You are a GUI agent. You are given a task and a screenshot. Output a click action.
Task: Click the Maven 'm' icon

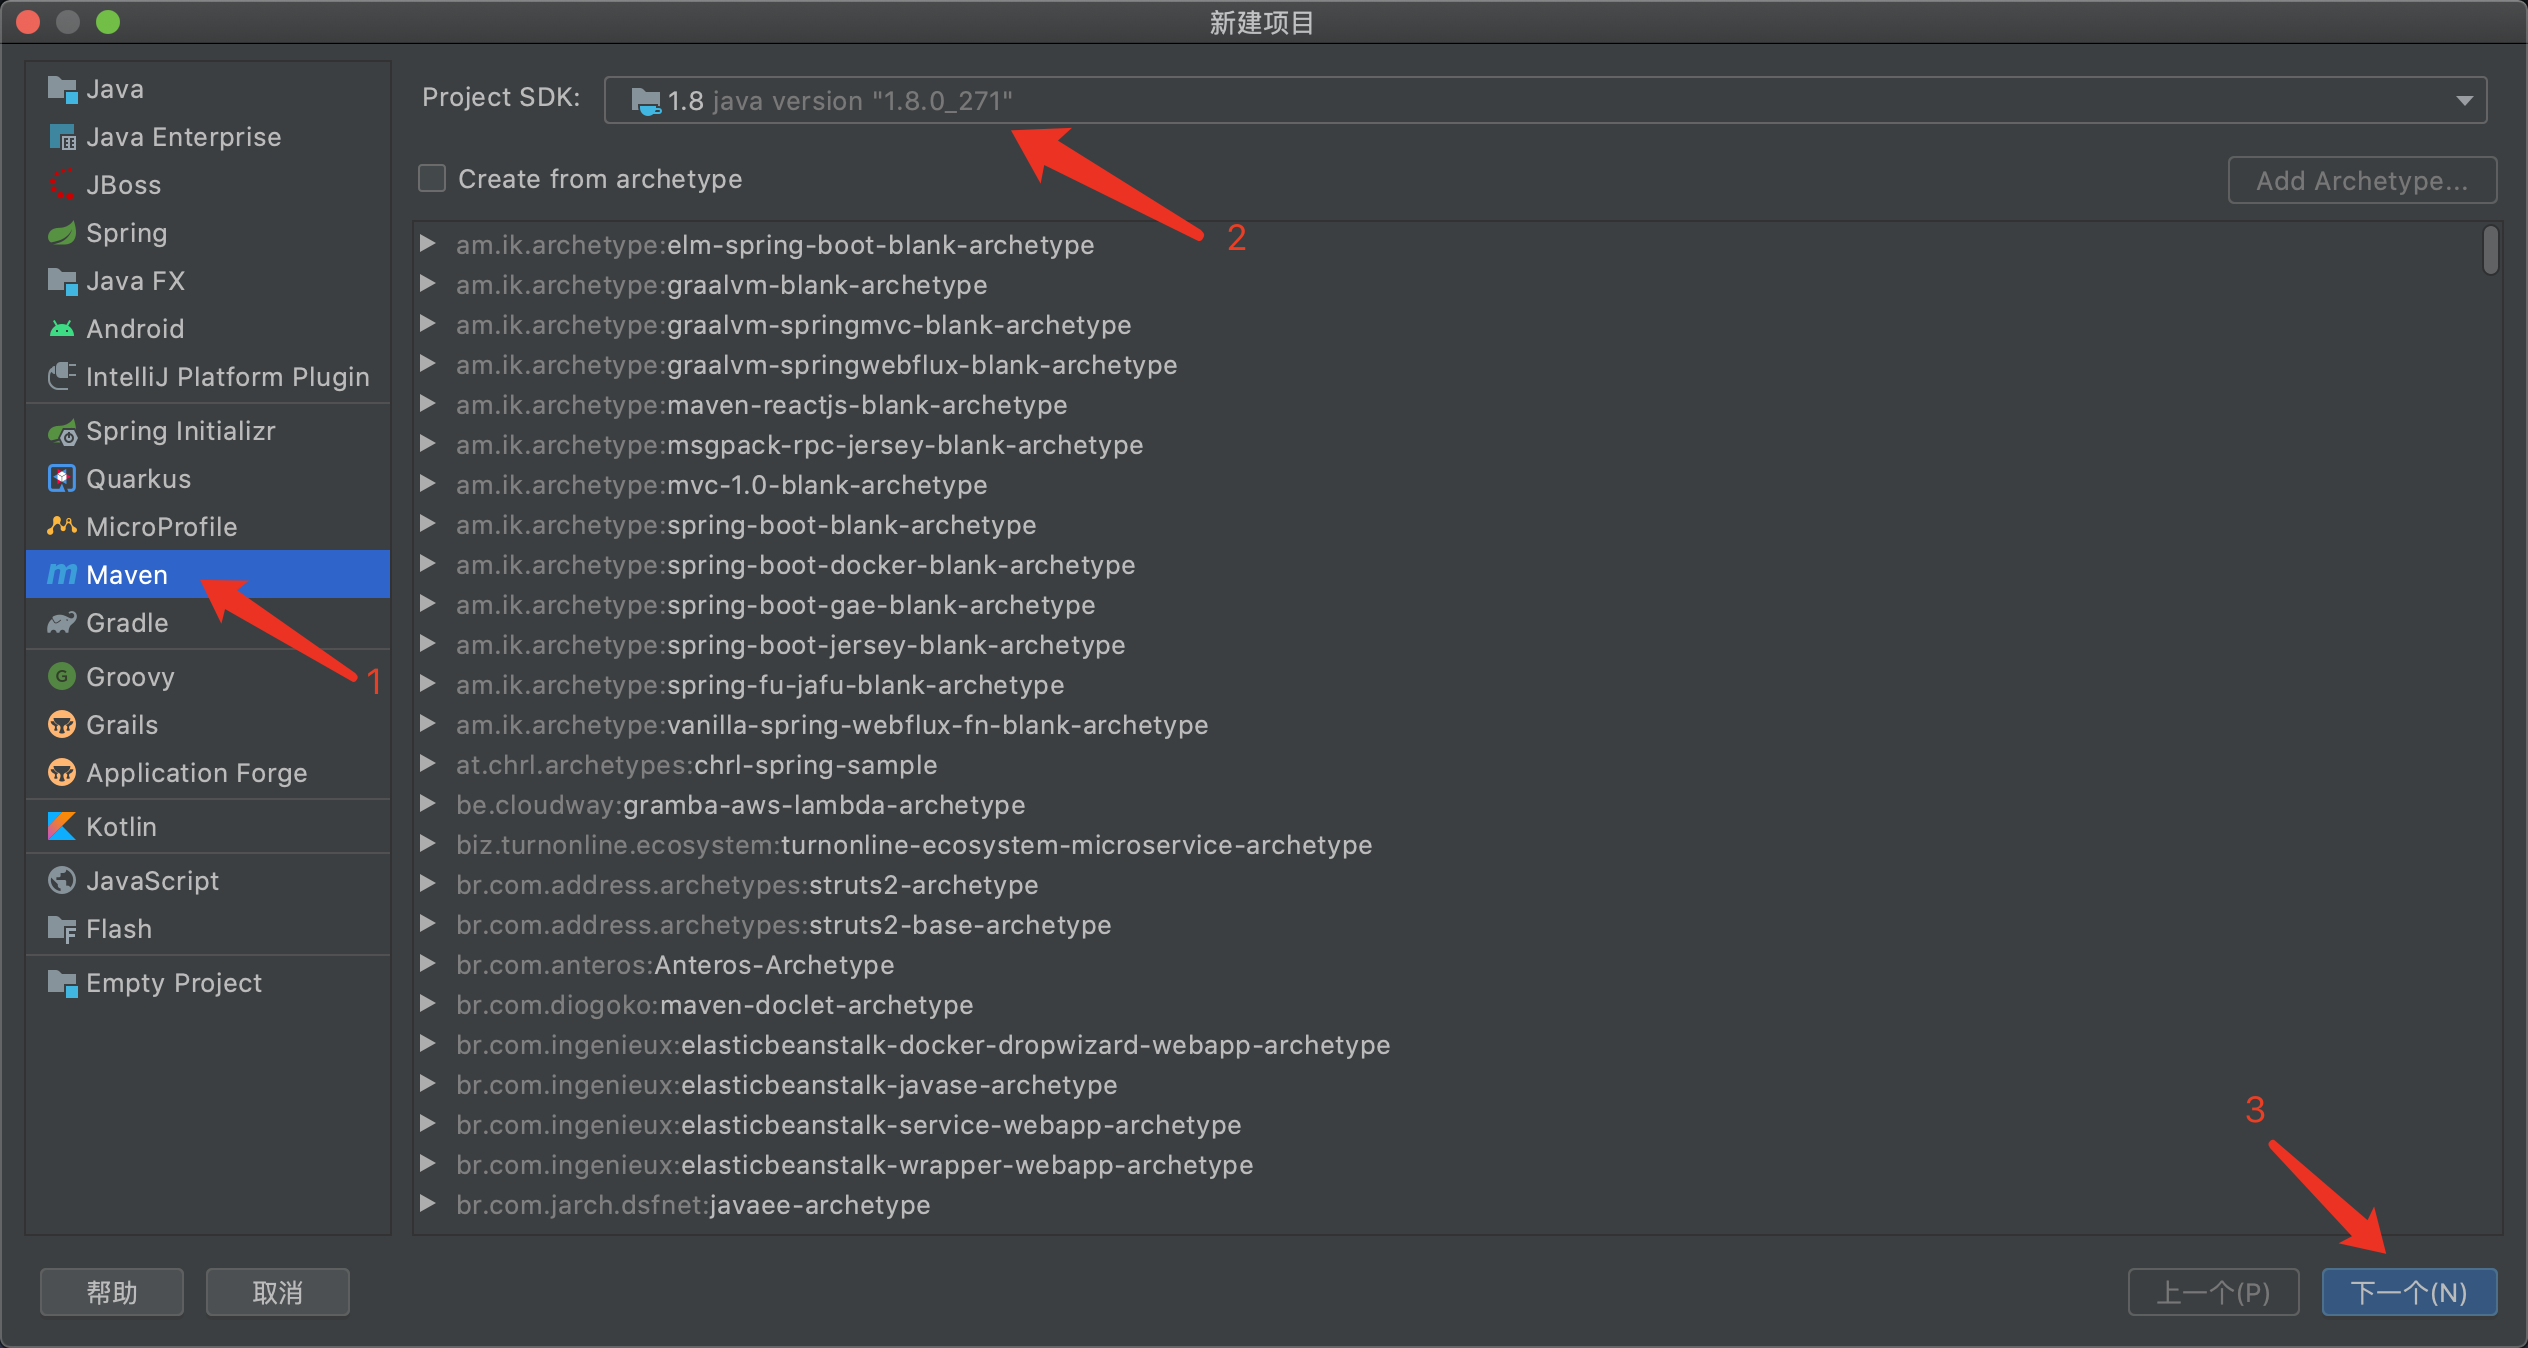62,575
